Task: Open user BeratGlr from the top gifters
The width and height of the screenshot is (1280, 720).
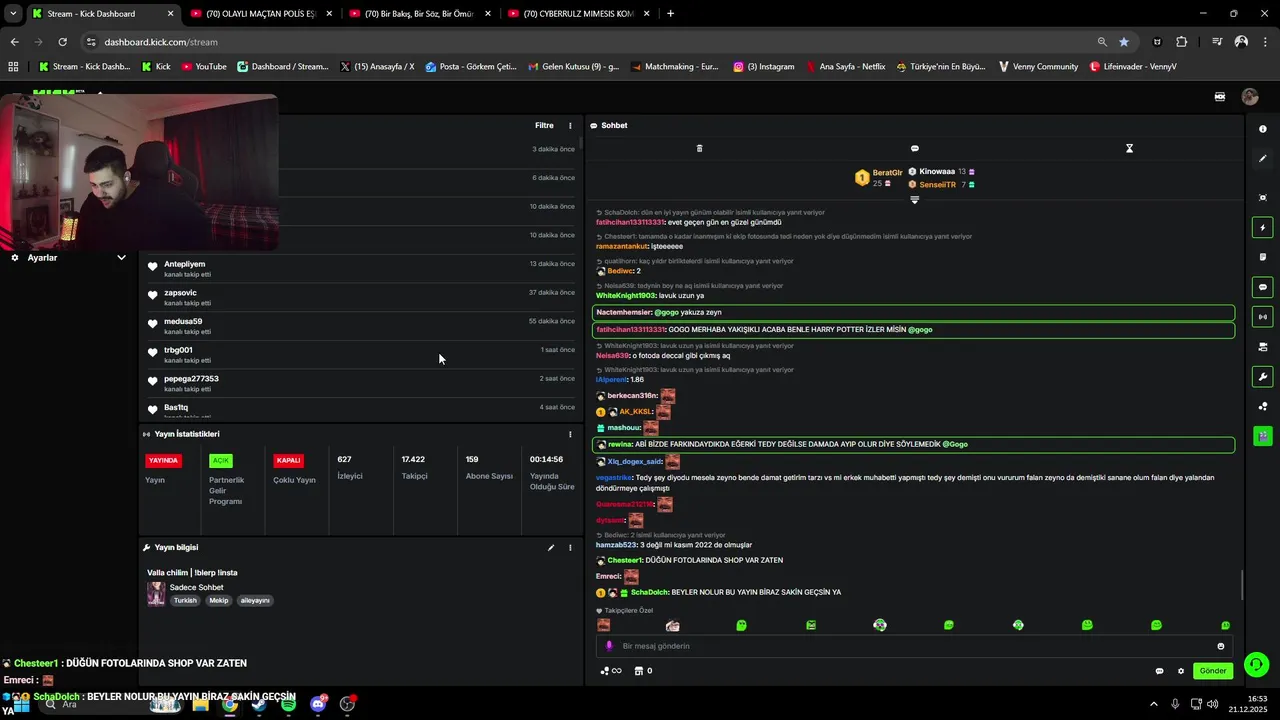Action: [x=887, y=173]
